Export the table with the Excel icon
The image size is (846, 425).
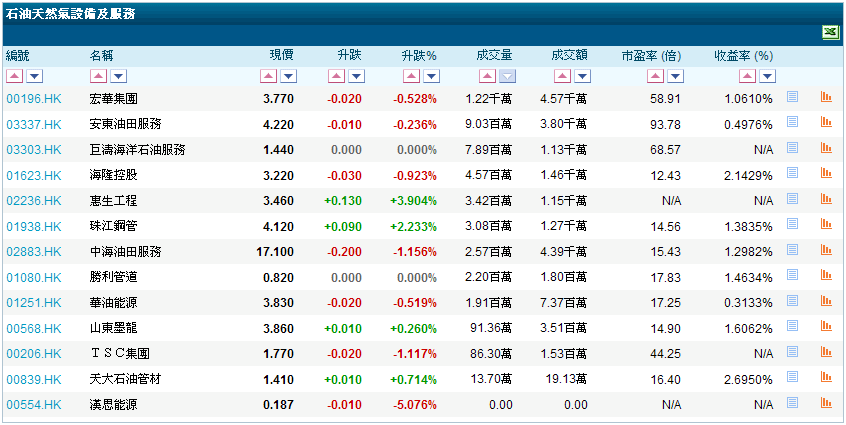830,32
